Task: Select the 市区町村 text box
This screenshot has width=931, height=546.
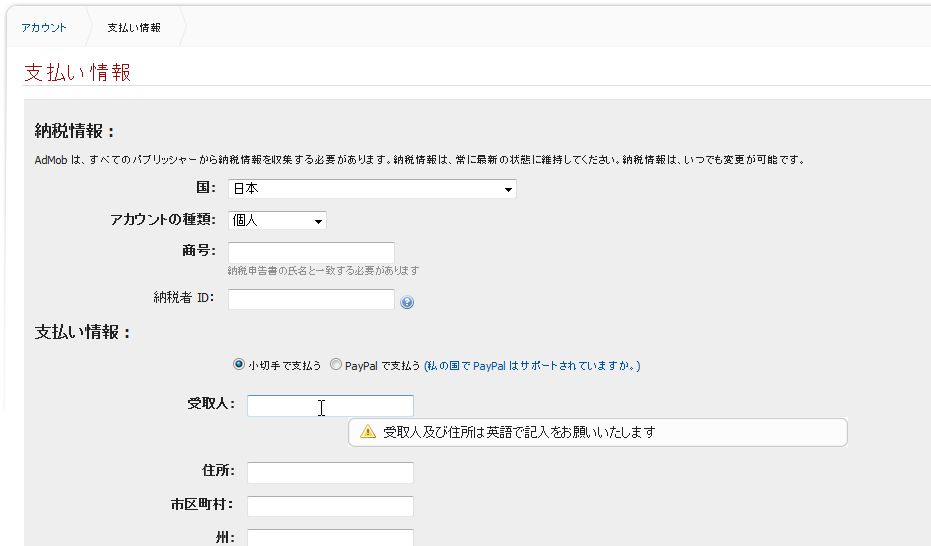Action: [x=330, y=506]
